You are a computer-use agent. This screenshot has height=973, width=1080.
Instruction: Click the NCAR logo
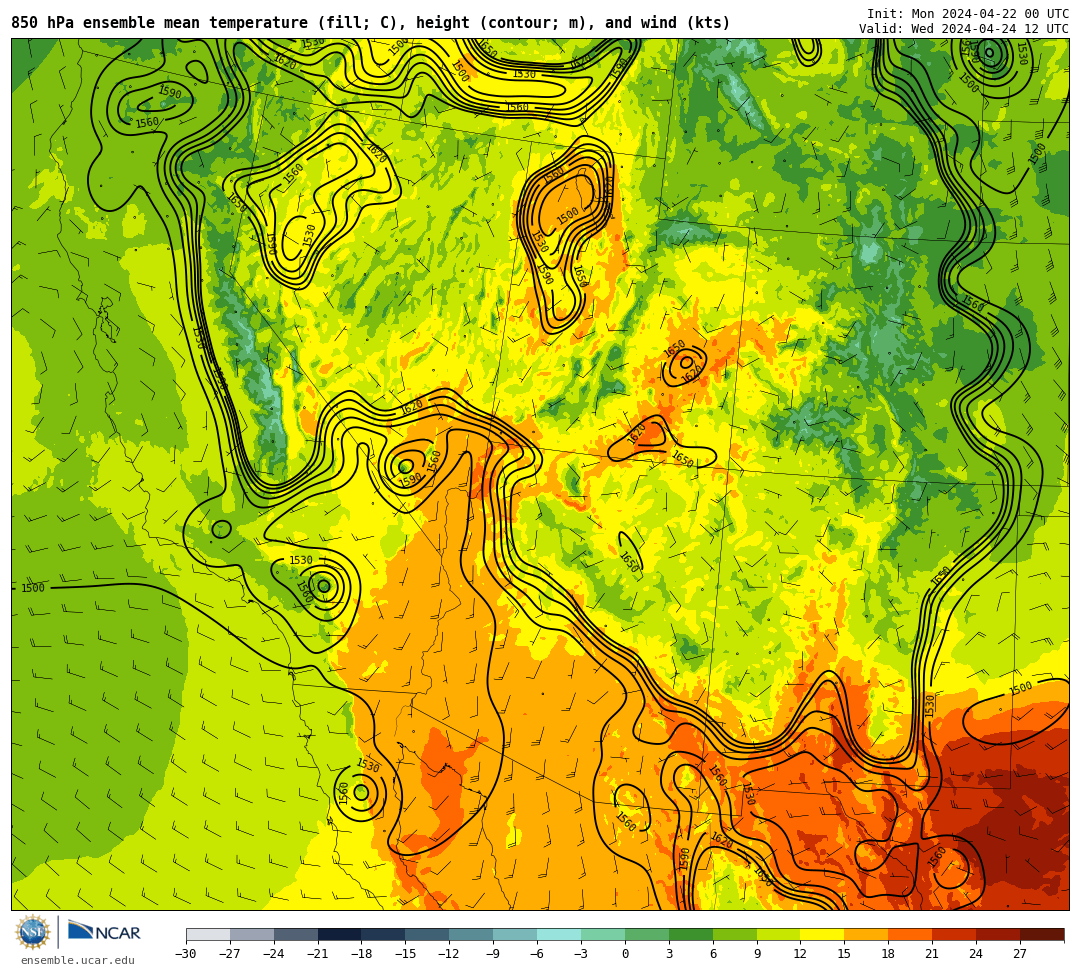(x=104, y=932)
